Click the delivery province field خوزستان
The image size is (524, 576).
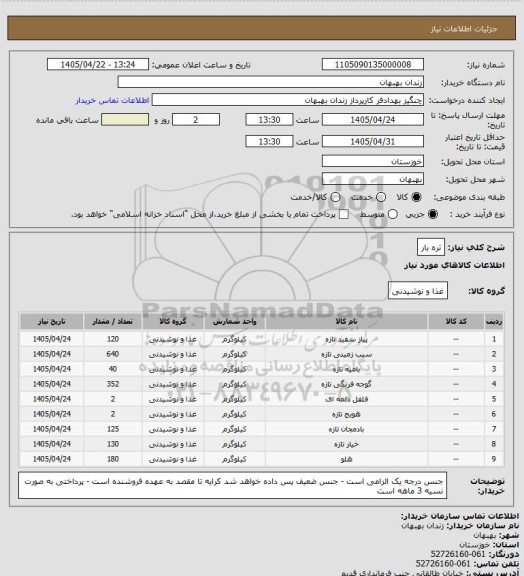(373, 161)
